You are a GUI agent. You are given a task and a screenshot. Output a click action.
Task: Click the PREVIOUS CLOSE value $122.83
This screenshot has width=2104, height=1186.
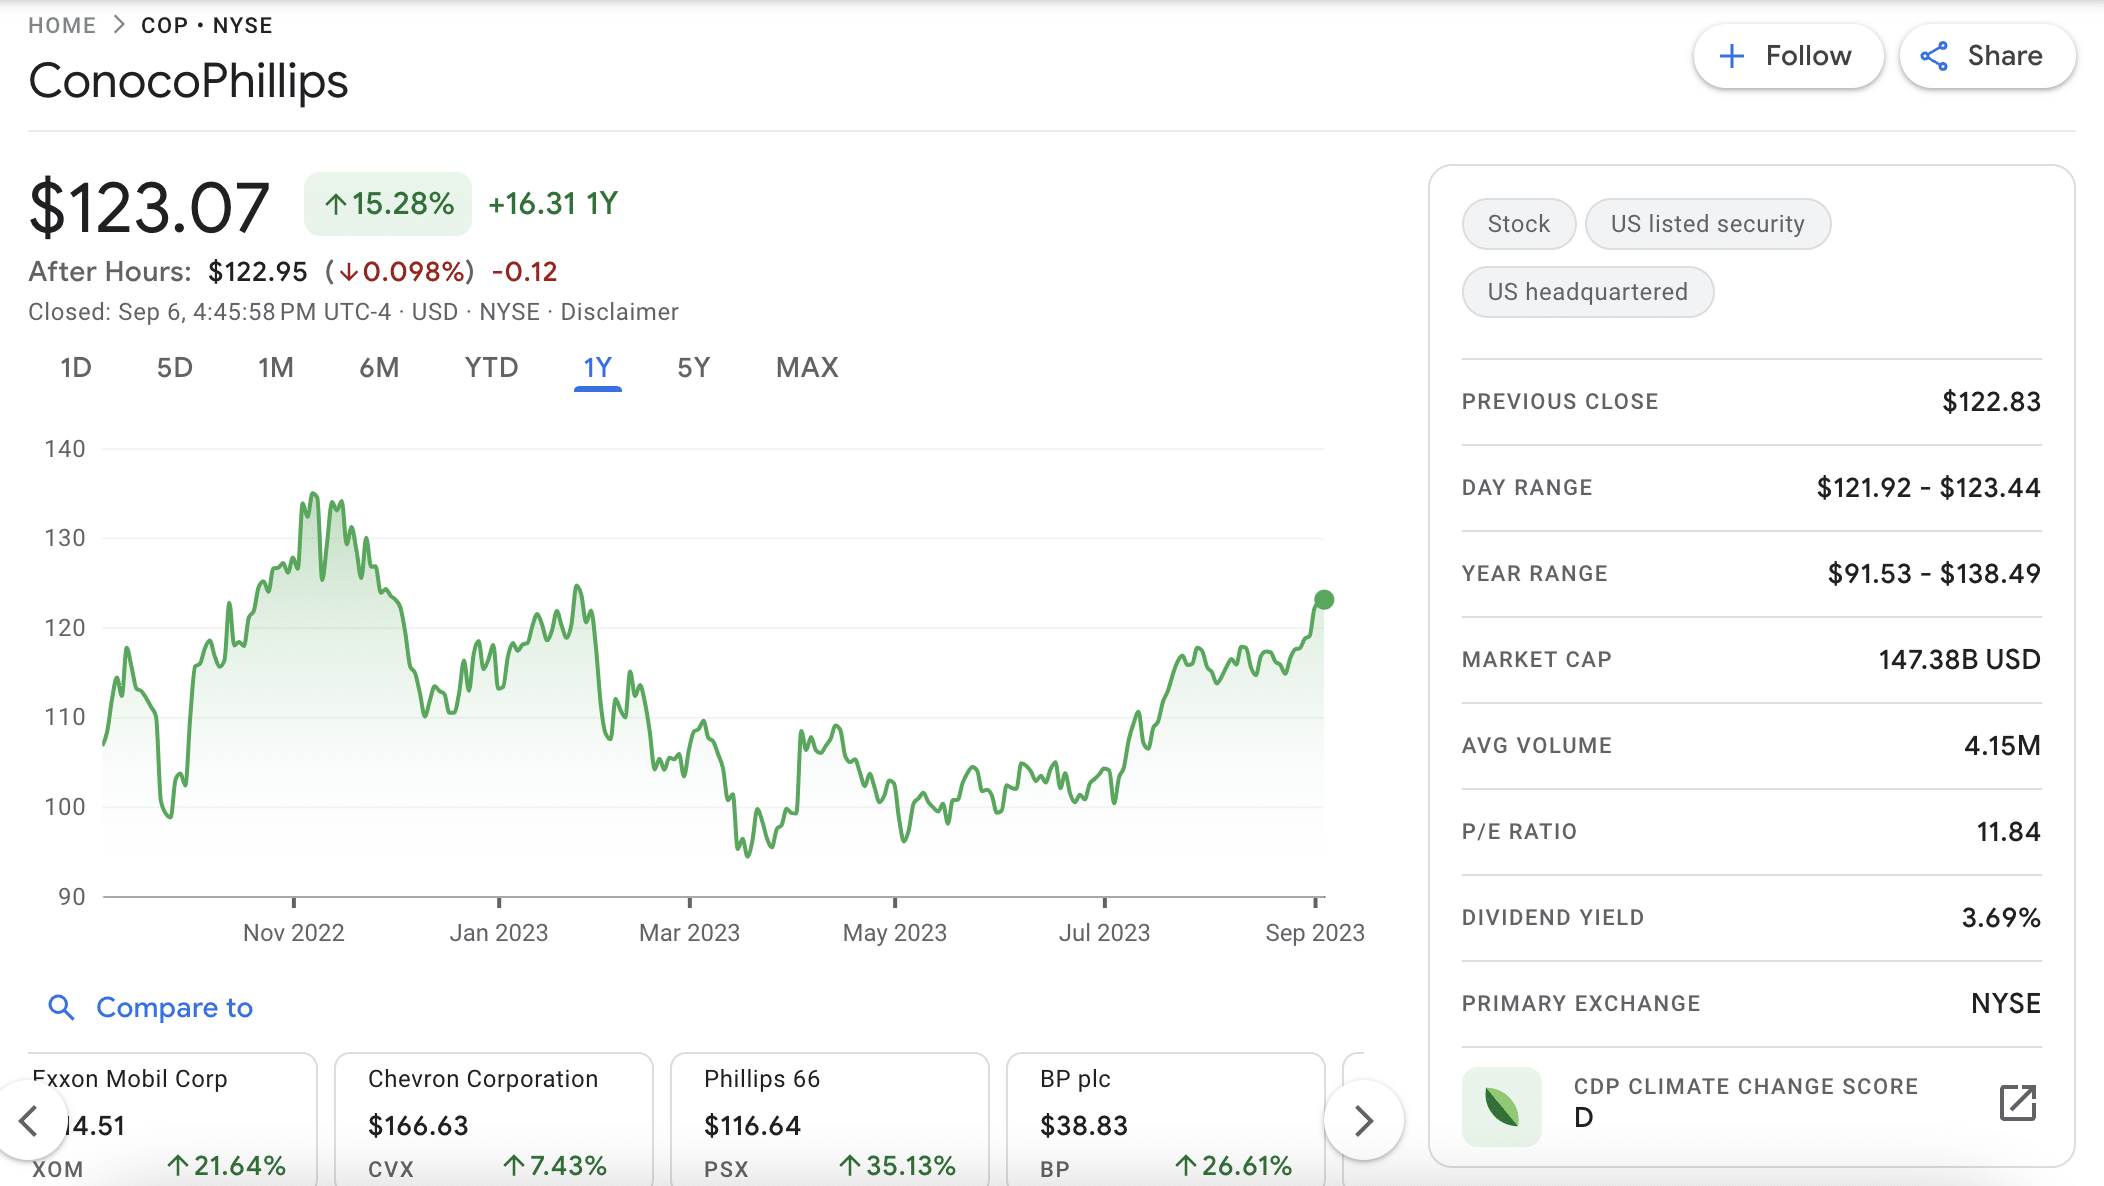1991,402
